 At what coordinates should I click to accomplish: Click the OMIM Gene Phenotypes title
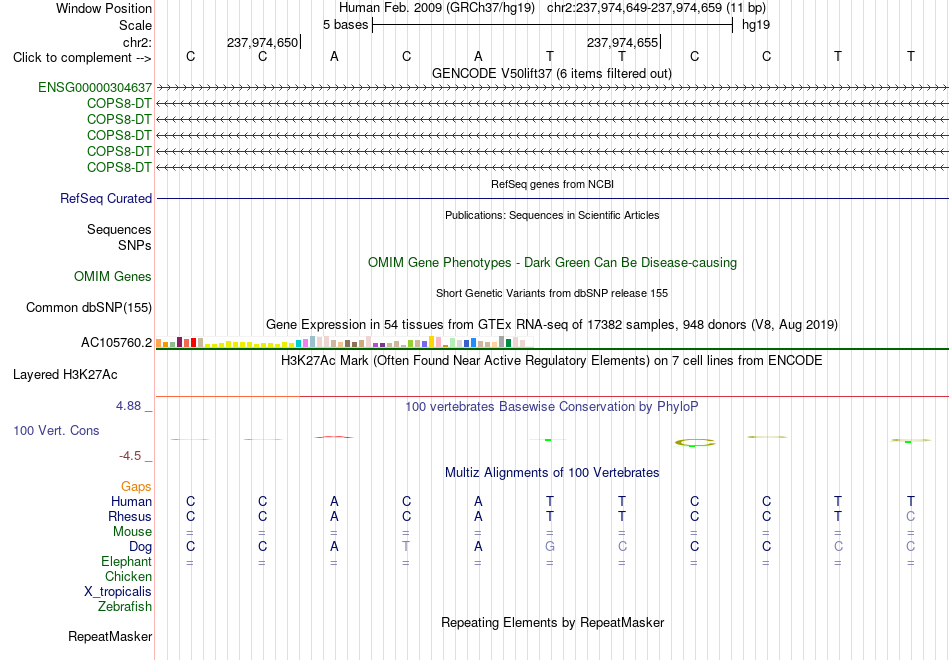point(552,262)
